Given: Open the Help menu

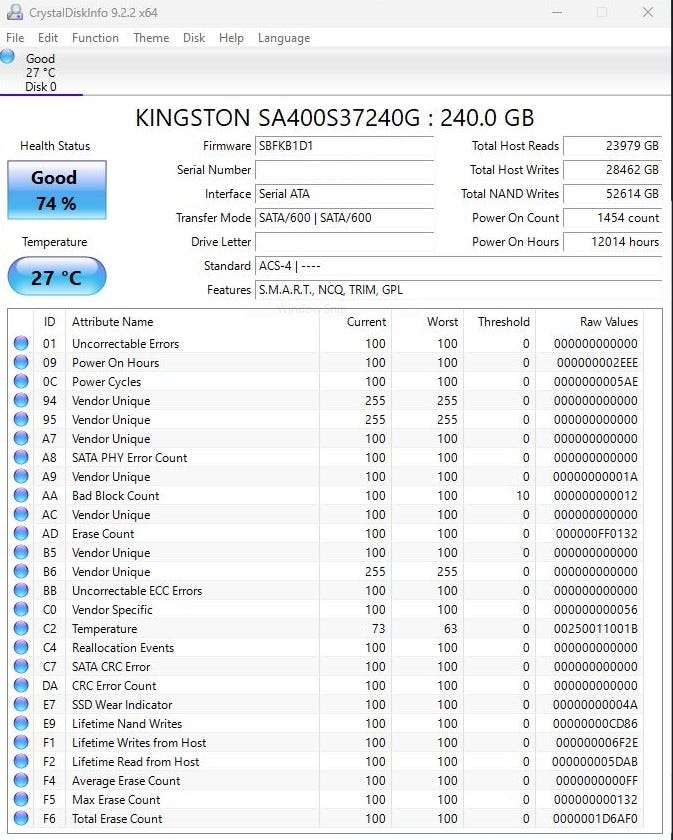Looking at the screenshot, I should tap(231, 38).
